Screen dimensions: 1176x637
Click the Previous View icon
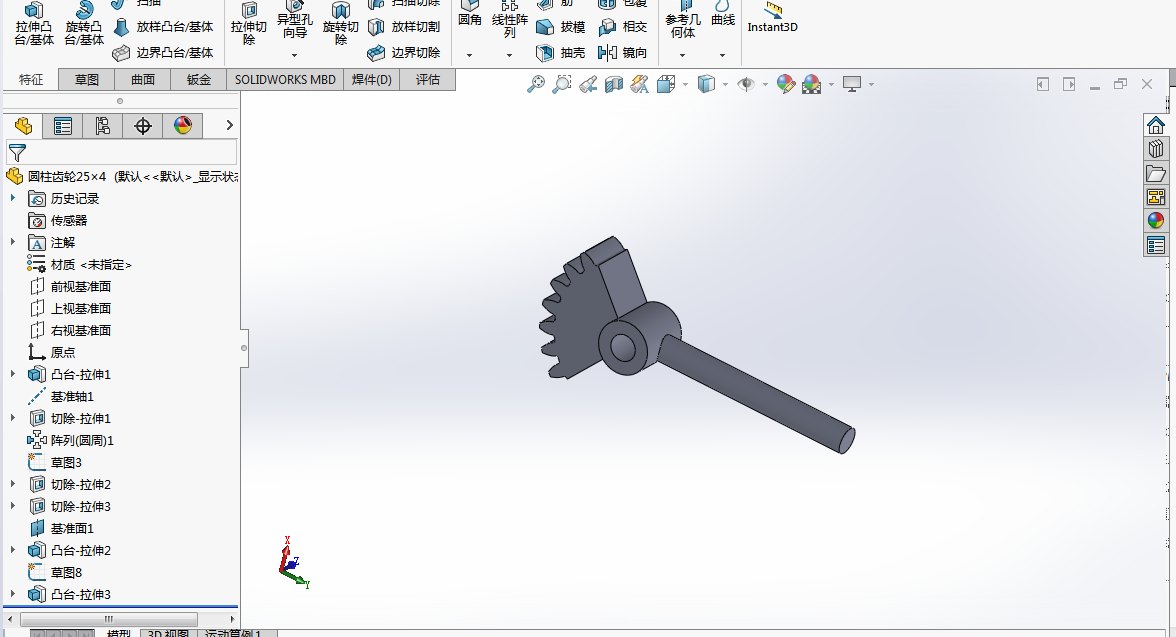(x=588, y=84)
